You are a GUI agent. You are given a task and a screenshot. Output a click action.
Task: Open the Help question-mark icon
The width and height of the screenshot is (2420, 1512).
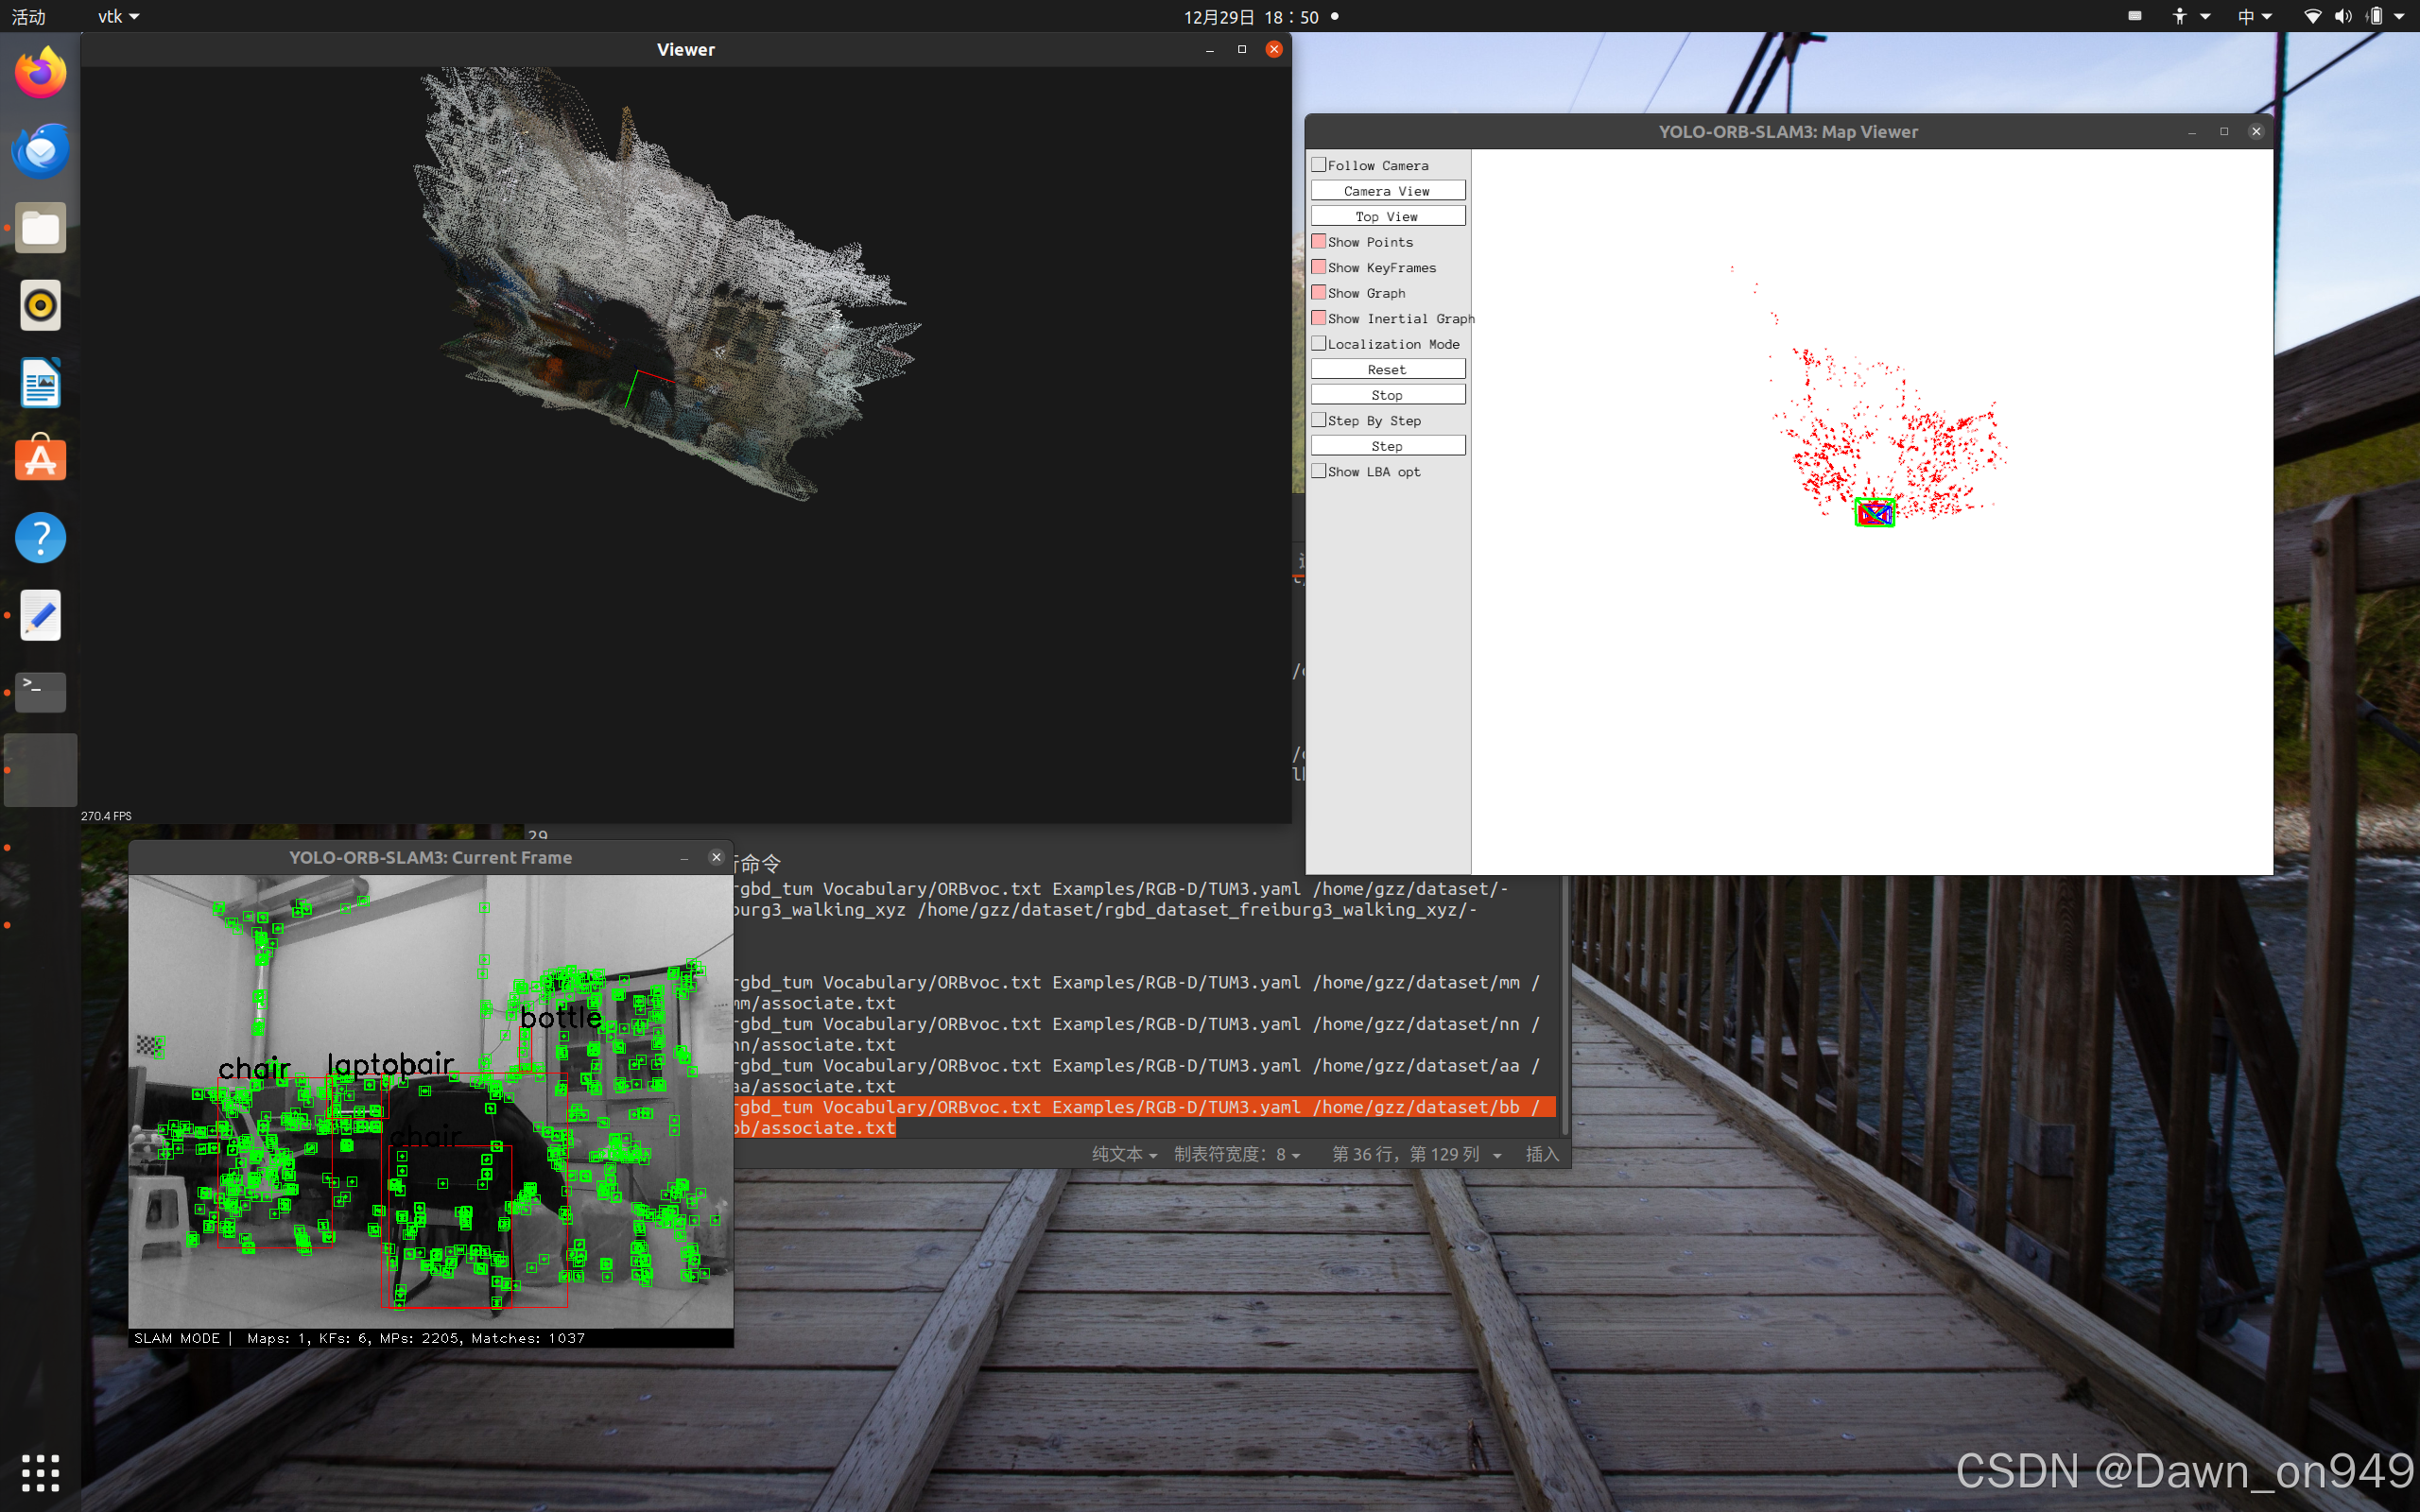(x=40, y=538)
